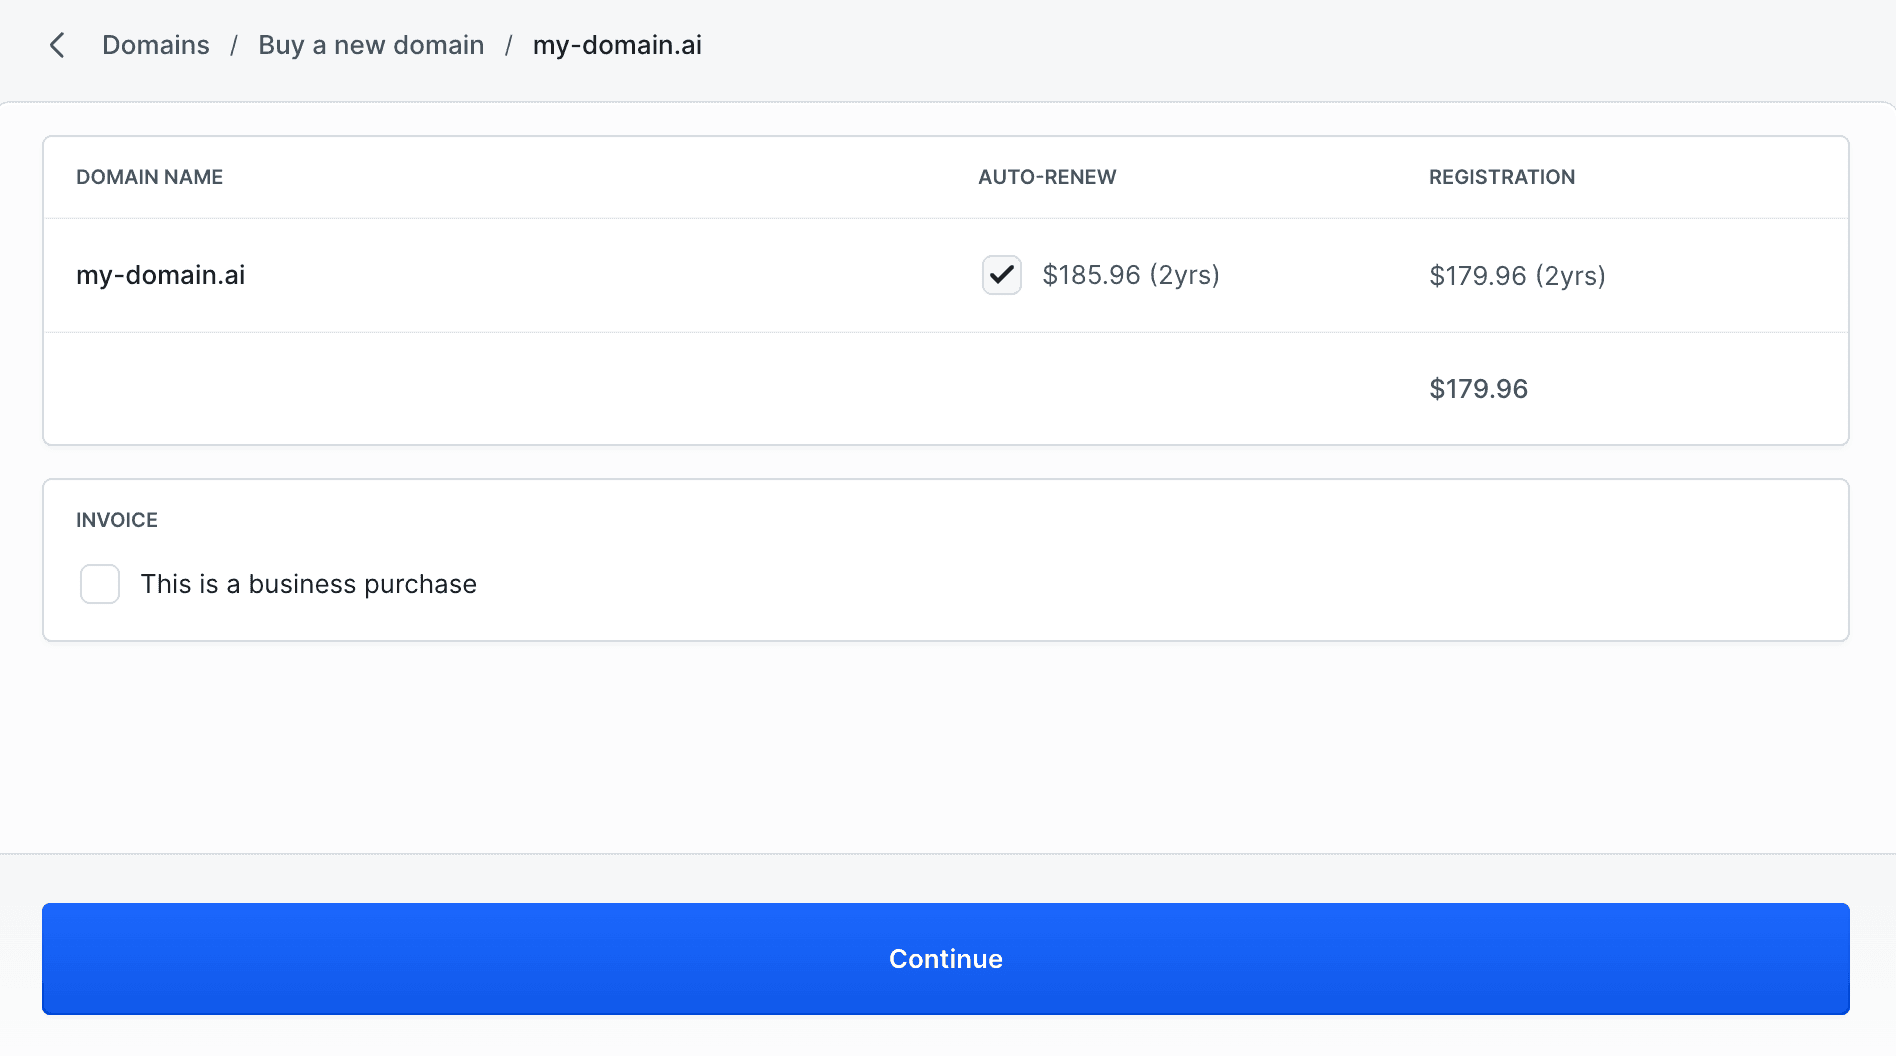1896x1056 pixels.
Task: Click the AUTO-RENEW column header
Action: click(x=1047, y=177)
